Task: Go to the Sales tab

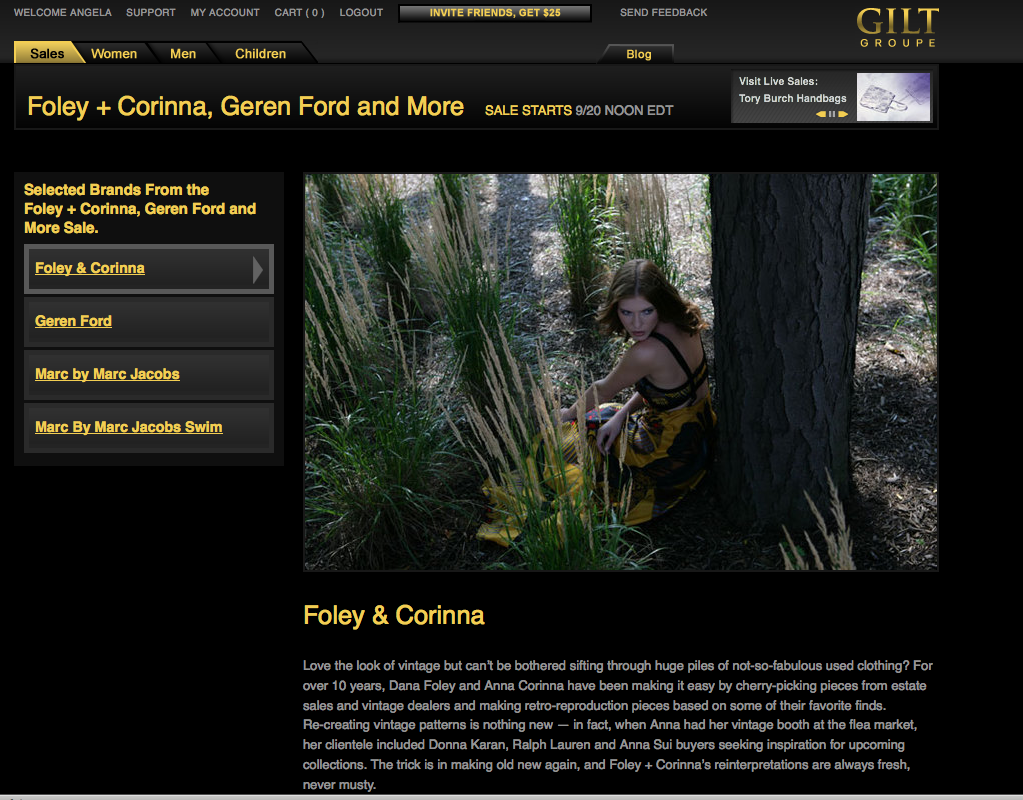Action: [47, 53]
